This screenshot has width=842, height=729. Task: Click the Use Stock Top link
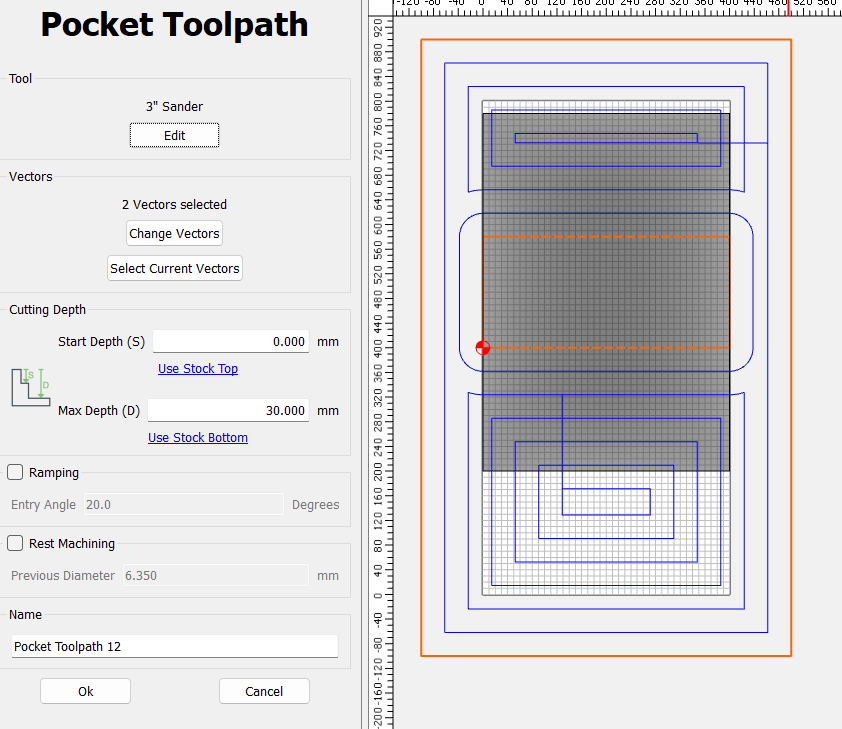coord(198,369)
